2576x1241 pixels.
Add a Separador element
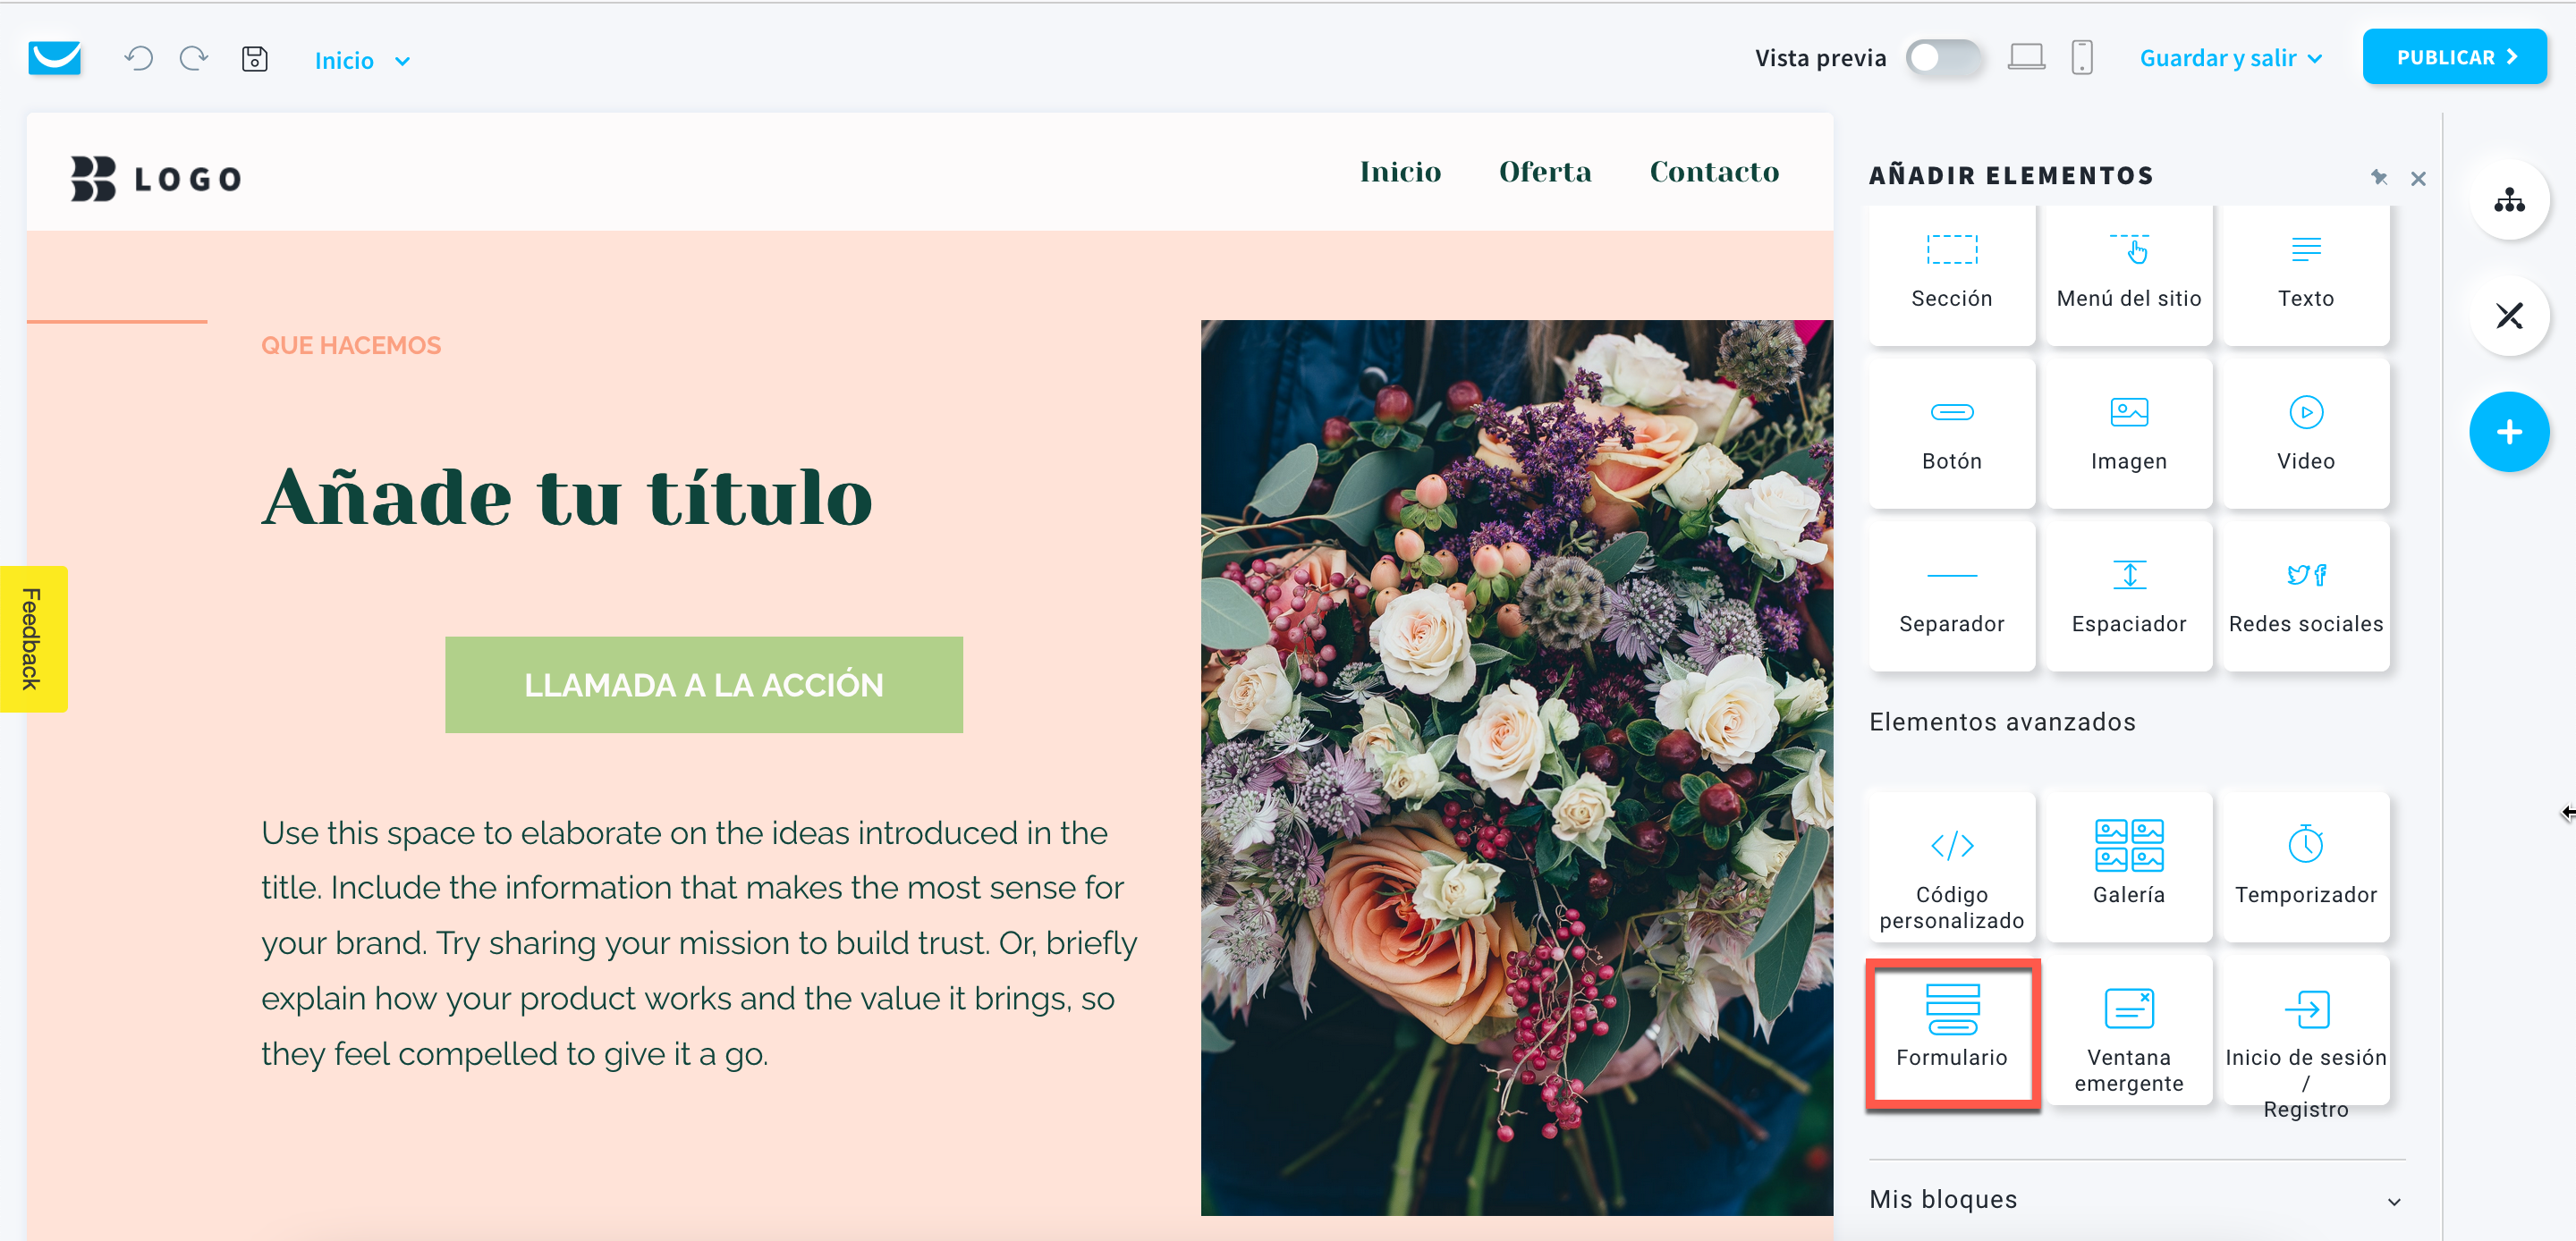(1951, 597)
